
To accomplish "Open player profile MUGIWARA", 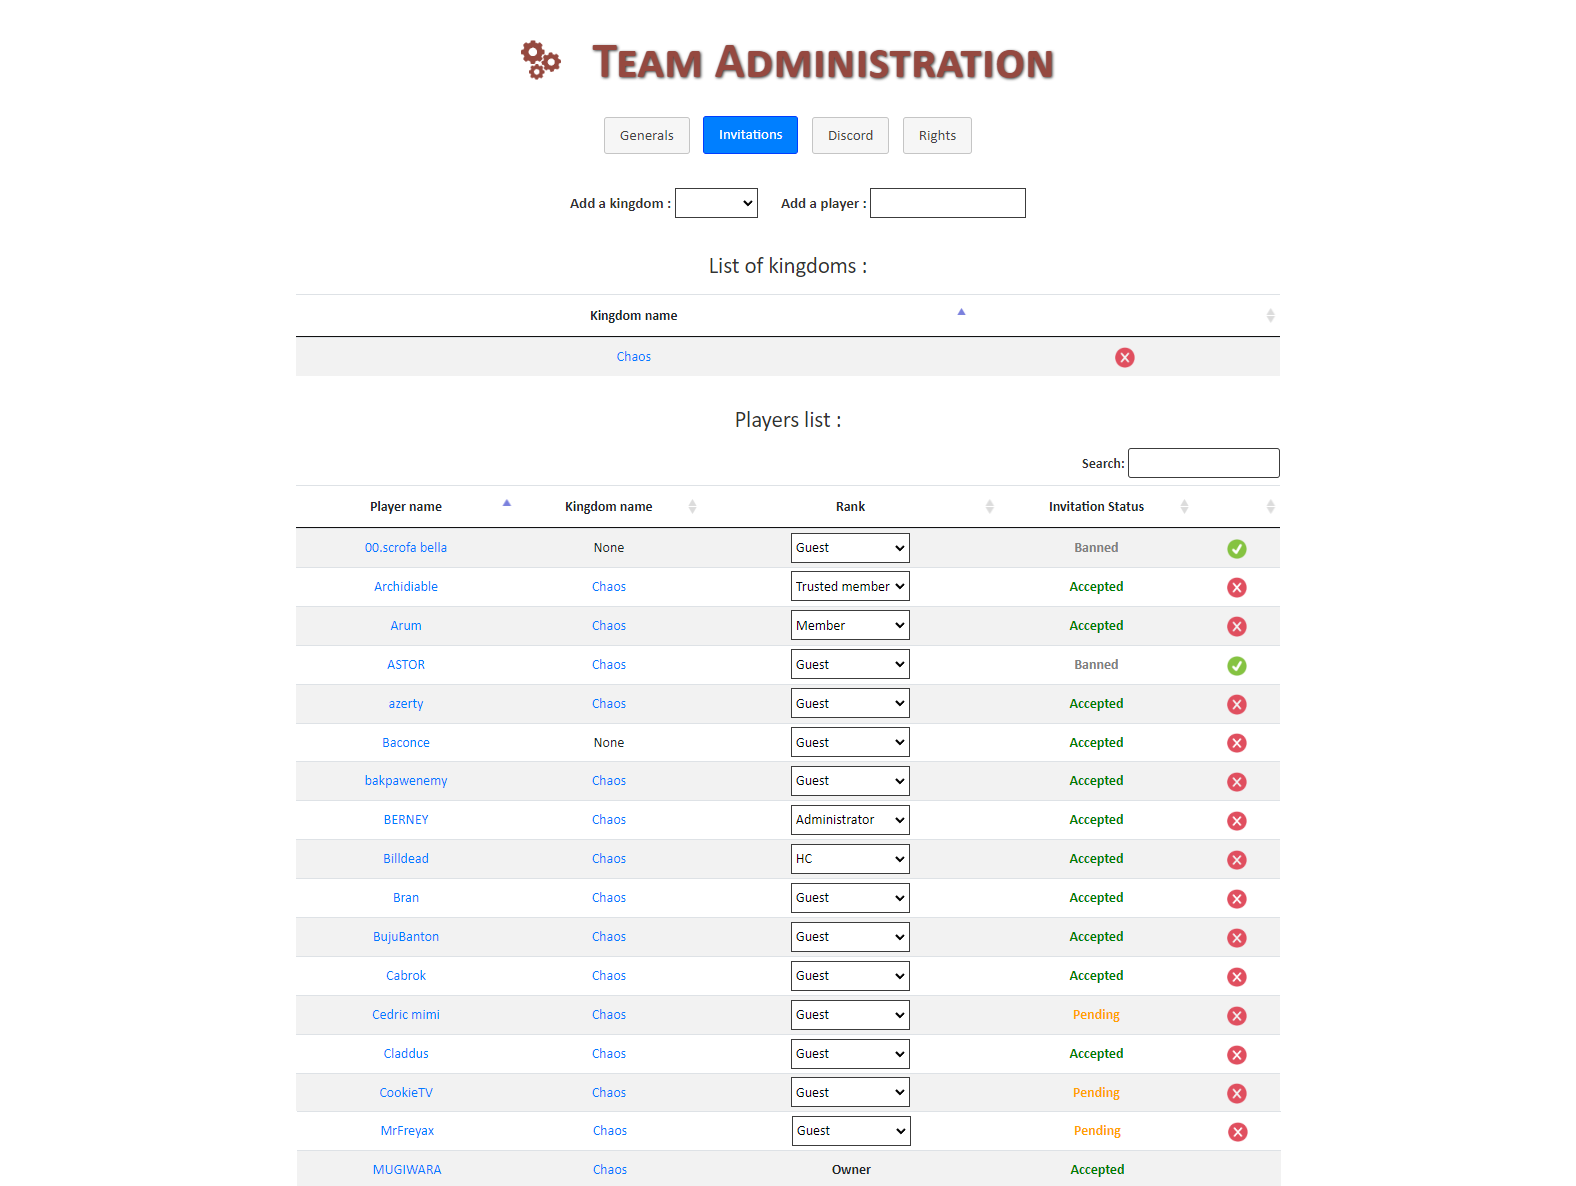I will (x=407, y=1170).
